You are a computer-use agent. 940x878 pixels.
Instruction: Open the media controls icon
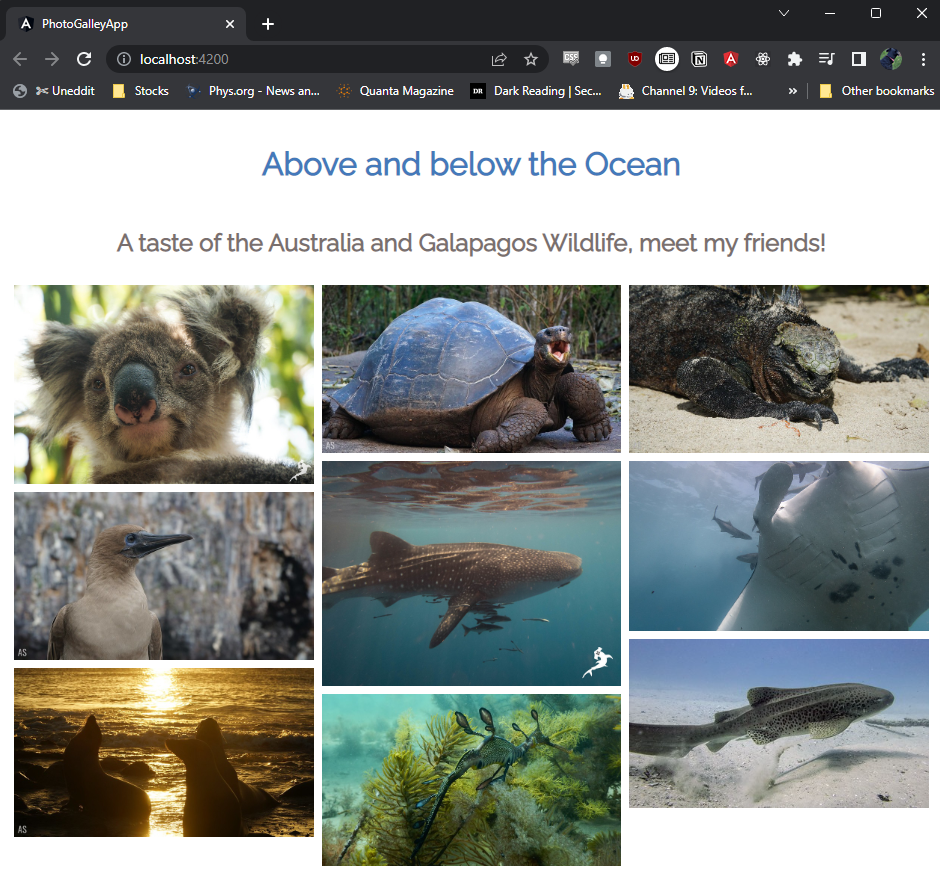(x=826, y=59)
